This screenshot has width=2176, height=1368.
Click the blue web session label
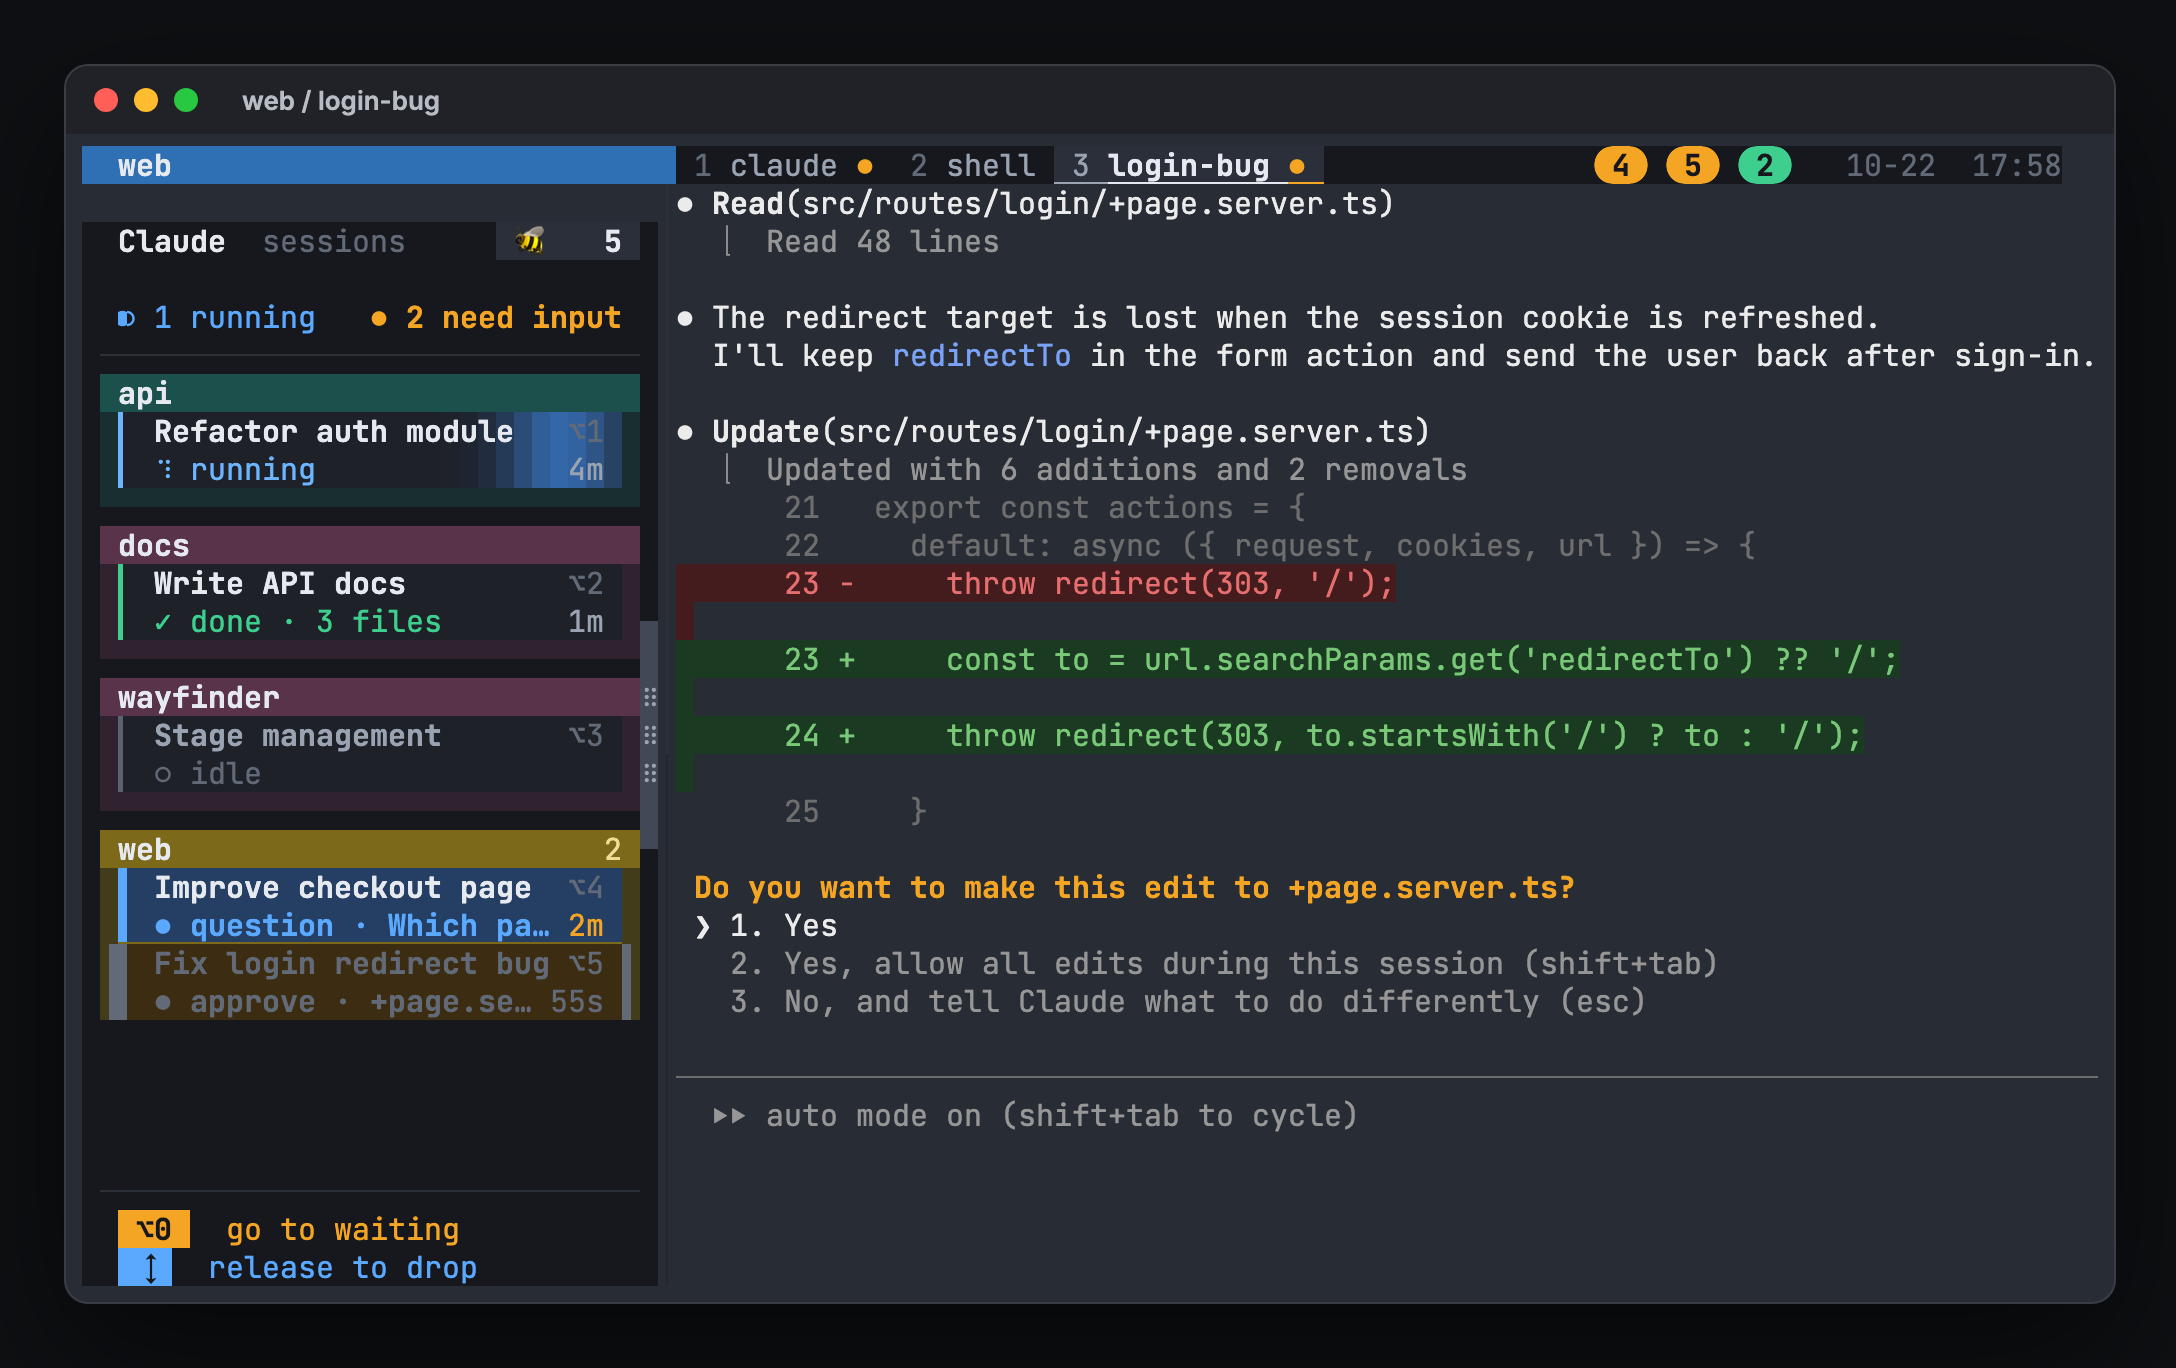pos(378,165)
